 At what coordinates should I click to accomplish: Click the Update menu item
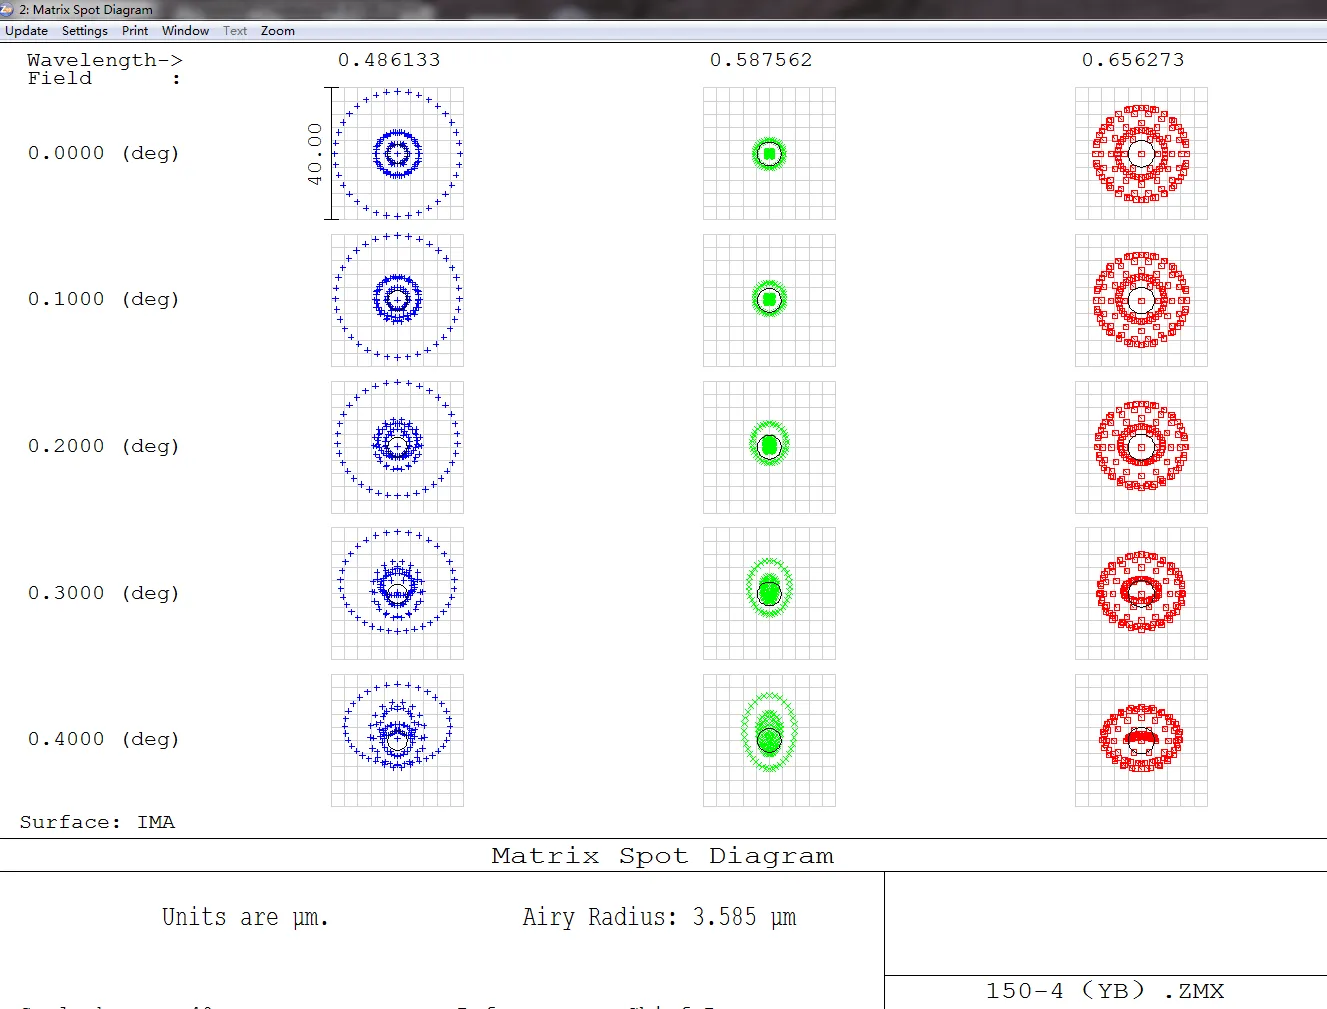[26, 31]
